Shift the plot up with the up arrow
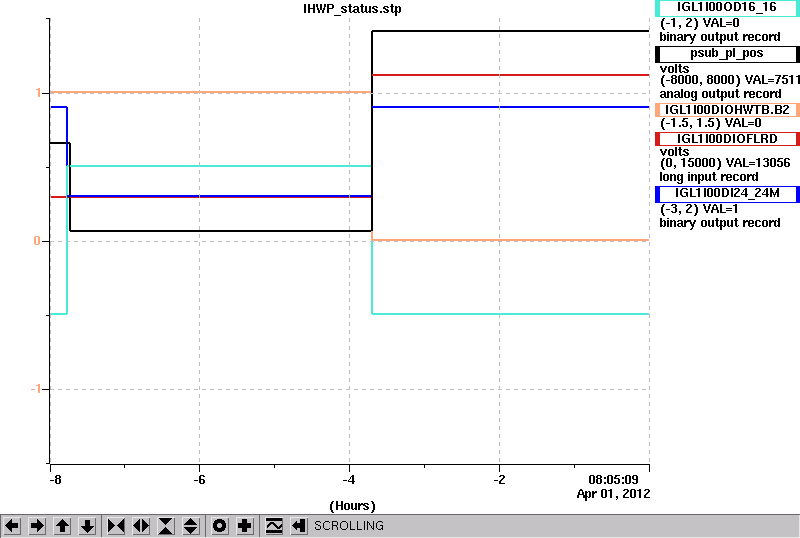This screenshot has height=538, width=800. [62, 526]
